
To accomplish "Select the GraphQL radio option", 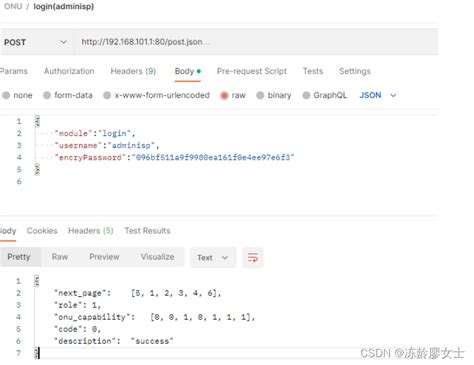I will [x=306, y=95].
